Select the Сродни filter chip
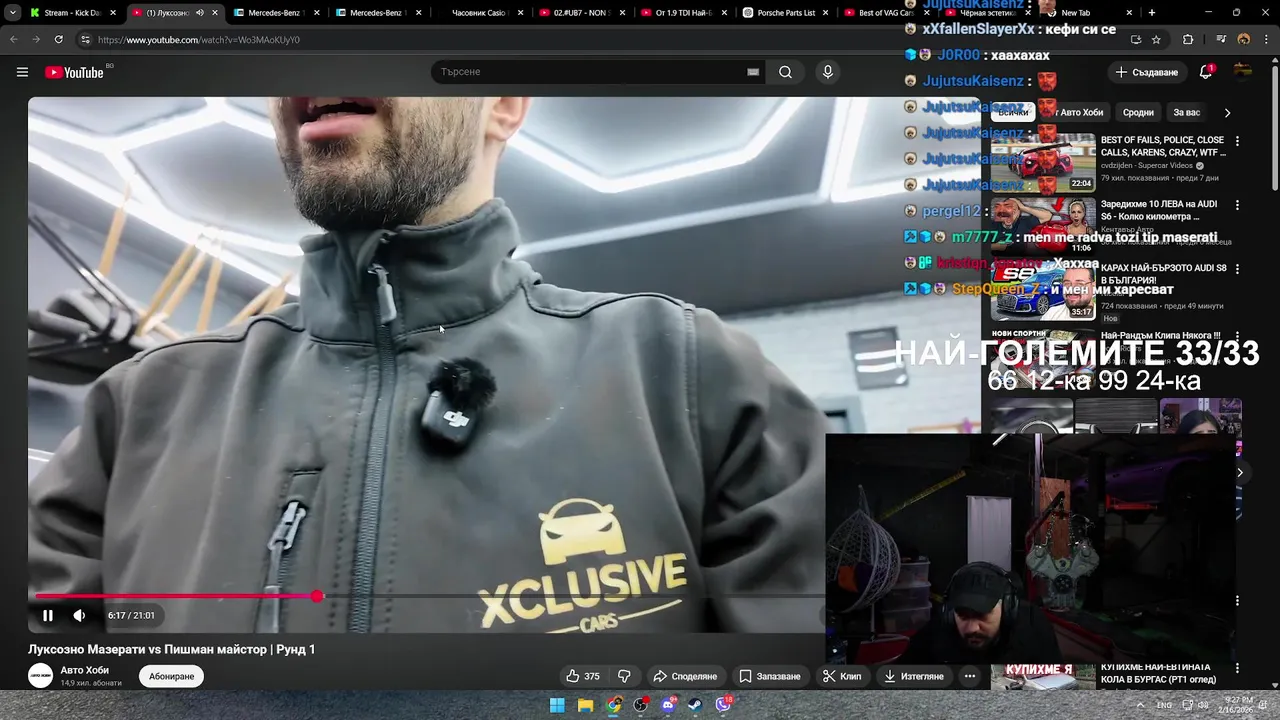The height and width of the screenshot is (720, 1280). (x=1138, y=113)
